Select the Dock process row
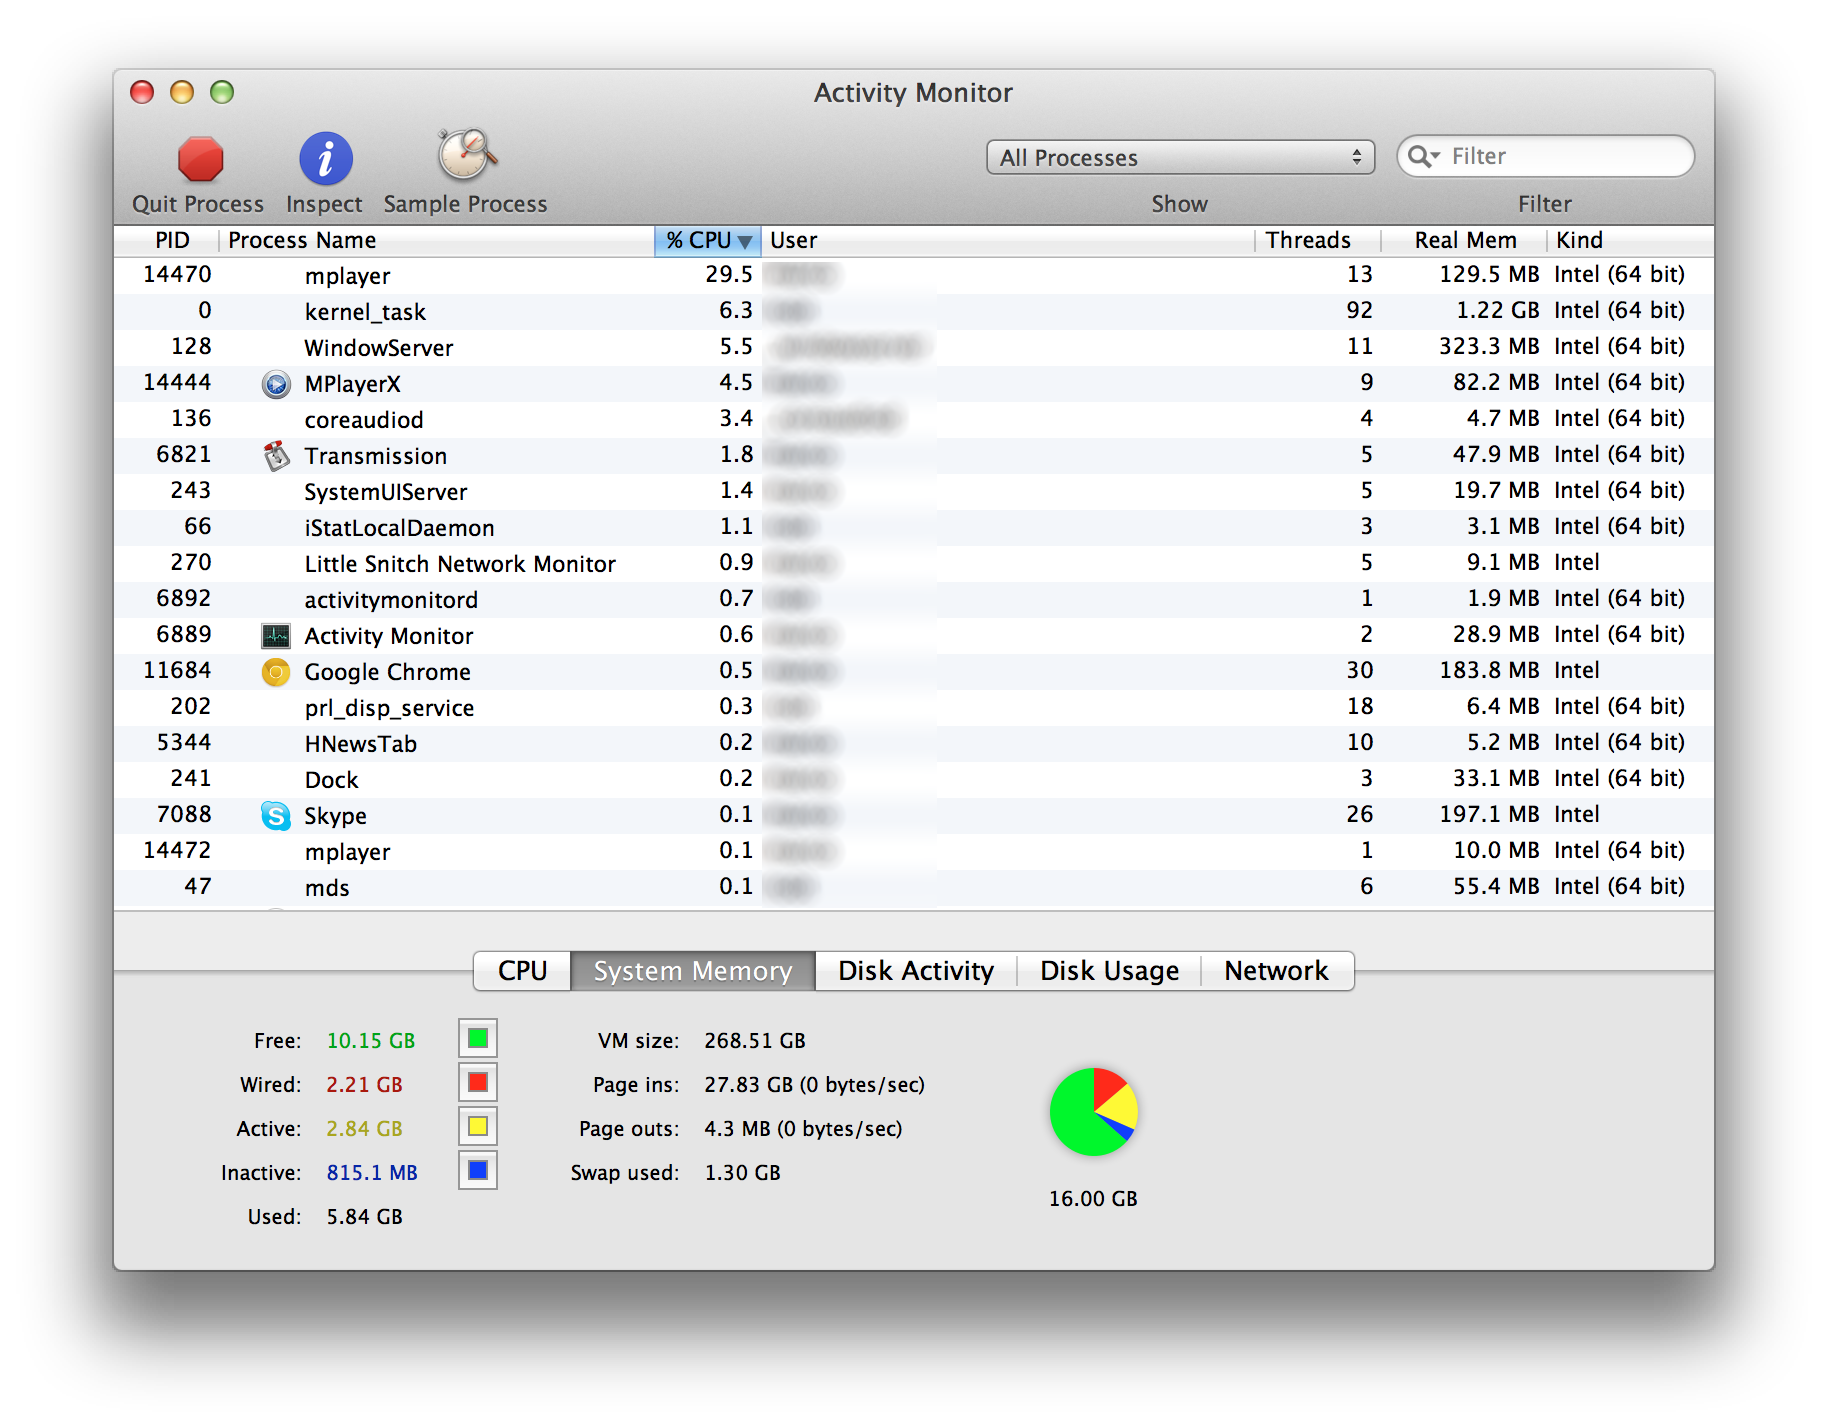The width and height of the screenshot is (1828, 1428). coord(914,779)
